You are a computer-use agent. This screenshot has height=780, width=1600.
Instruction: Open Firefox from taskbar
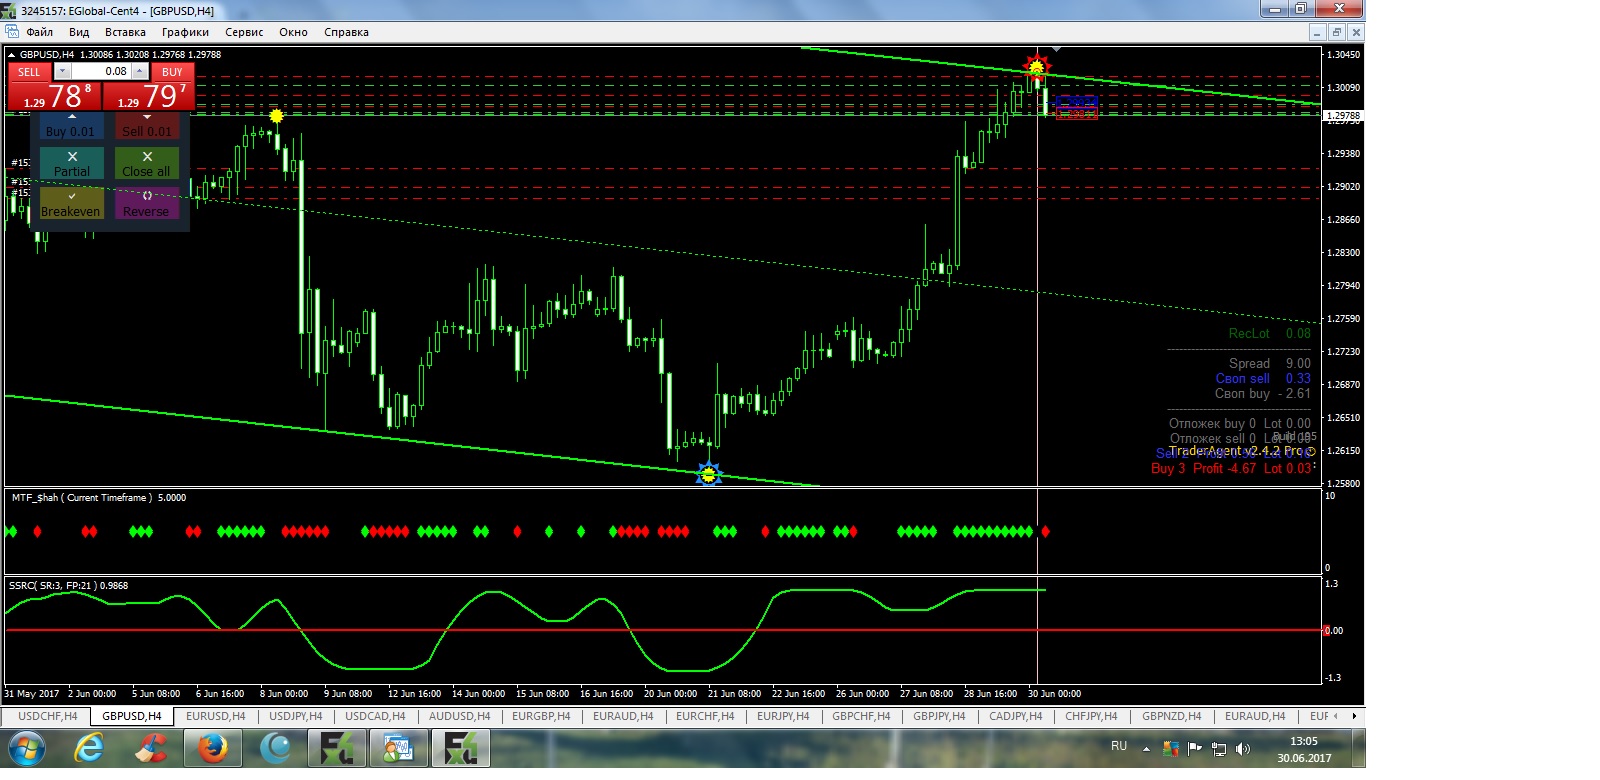pyautogui.click(x=212, y=748)
